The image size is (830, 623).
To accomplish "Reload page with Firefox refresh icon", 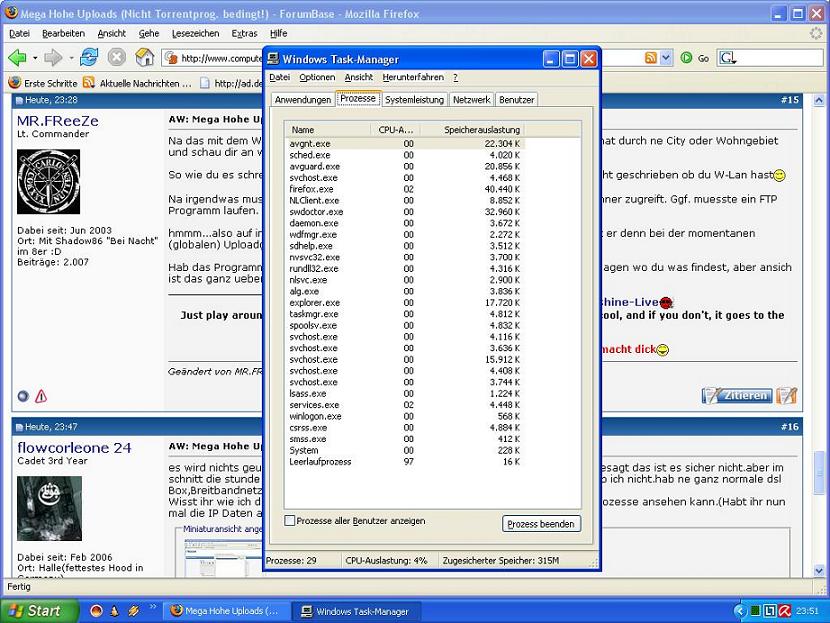I will [x=89, y=57].
